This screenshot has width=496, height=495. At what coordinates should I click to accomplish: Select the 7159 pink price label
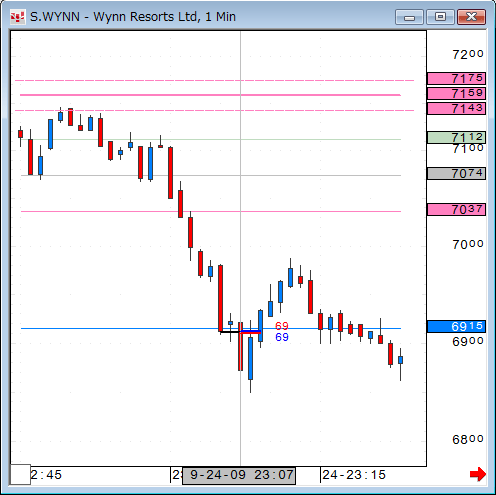pos(456,93)
